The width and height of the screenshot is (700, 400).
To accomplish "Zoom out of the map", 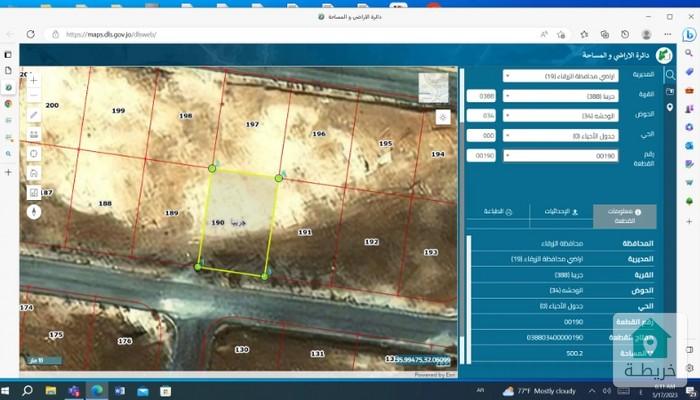I will point(34,95).
